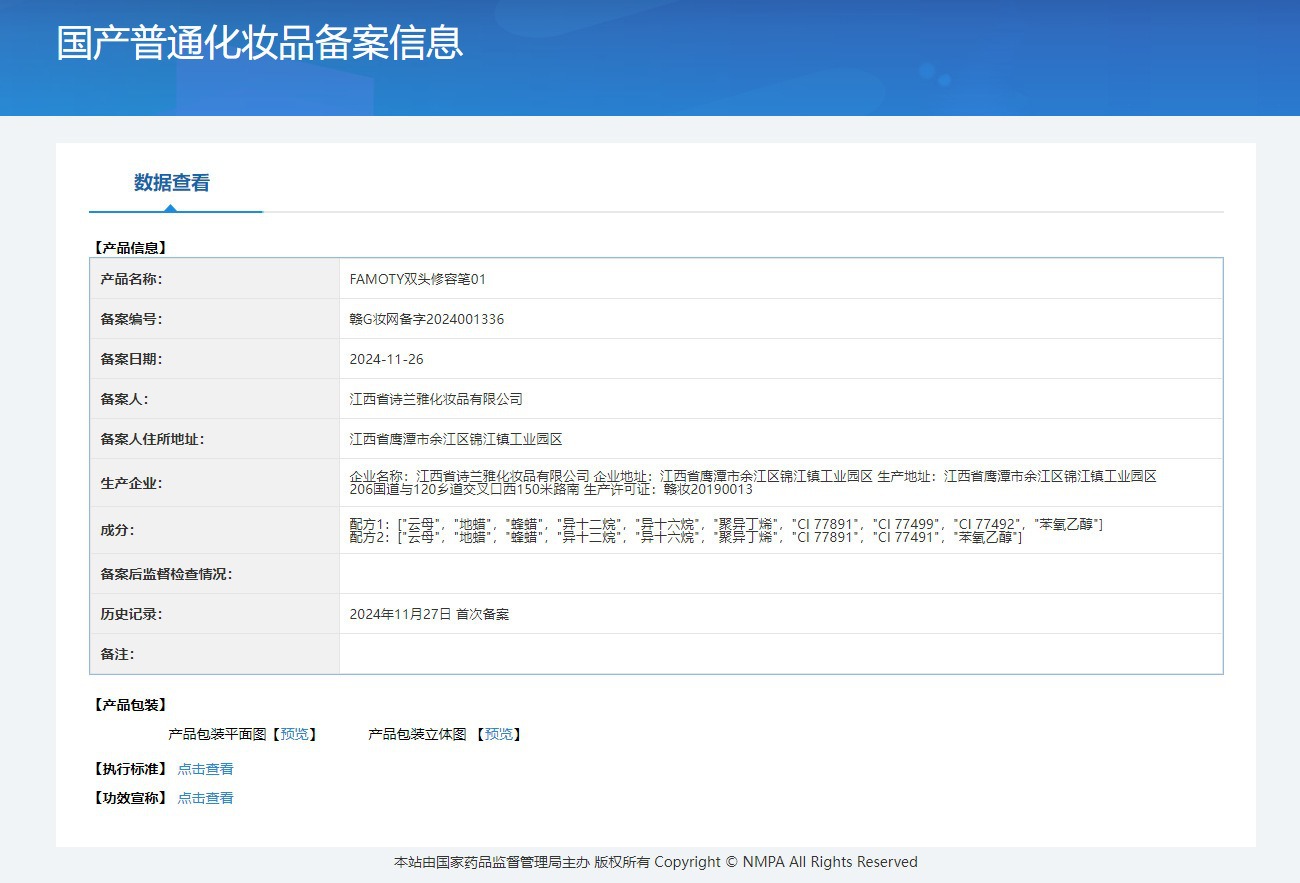Image resolution: width=1300 pixels, height=883 pixels.
Task: Click the 备注 row label
Action: pos(117,654)
